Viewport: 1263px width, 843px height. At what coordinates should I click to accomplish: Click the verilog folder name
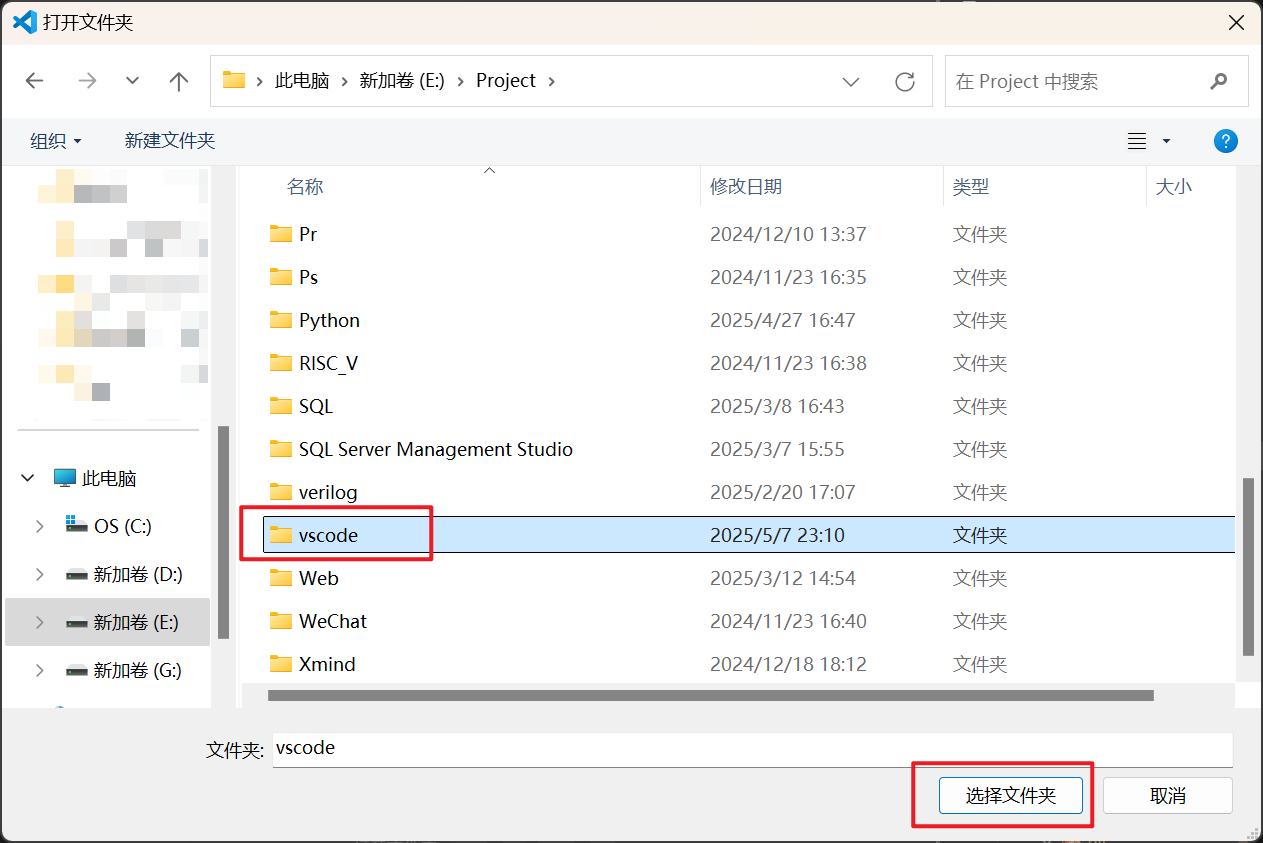[x=328, y=492]
